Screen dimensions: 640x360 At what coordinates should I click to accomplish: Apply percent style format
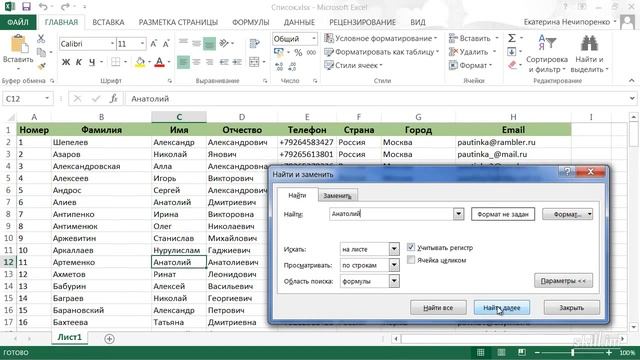click(298, 53)
